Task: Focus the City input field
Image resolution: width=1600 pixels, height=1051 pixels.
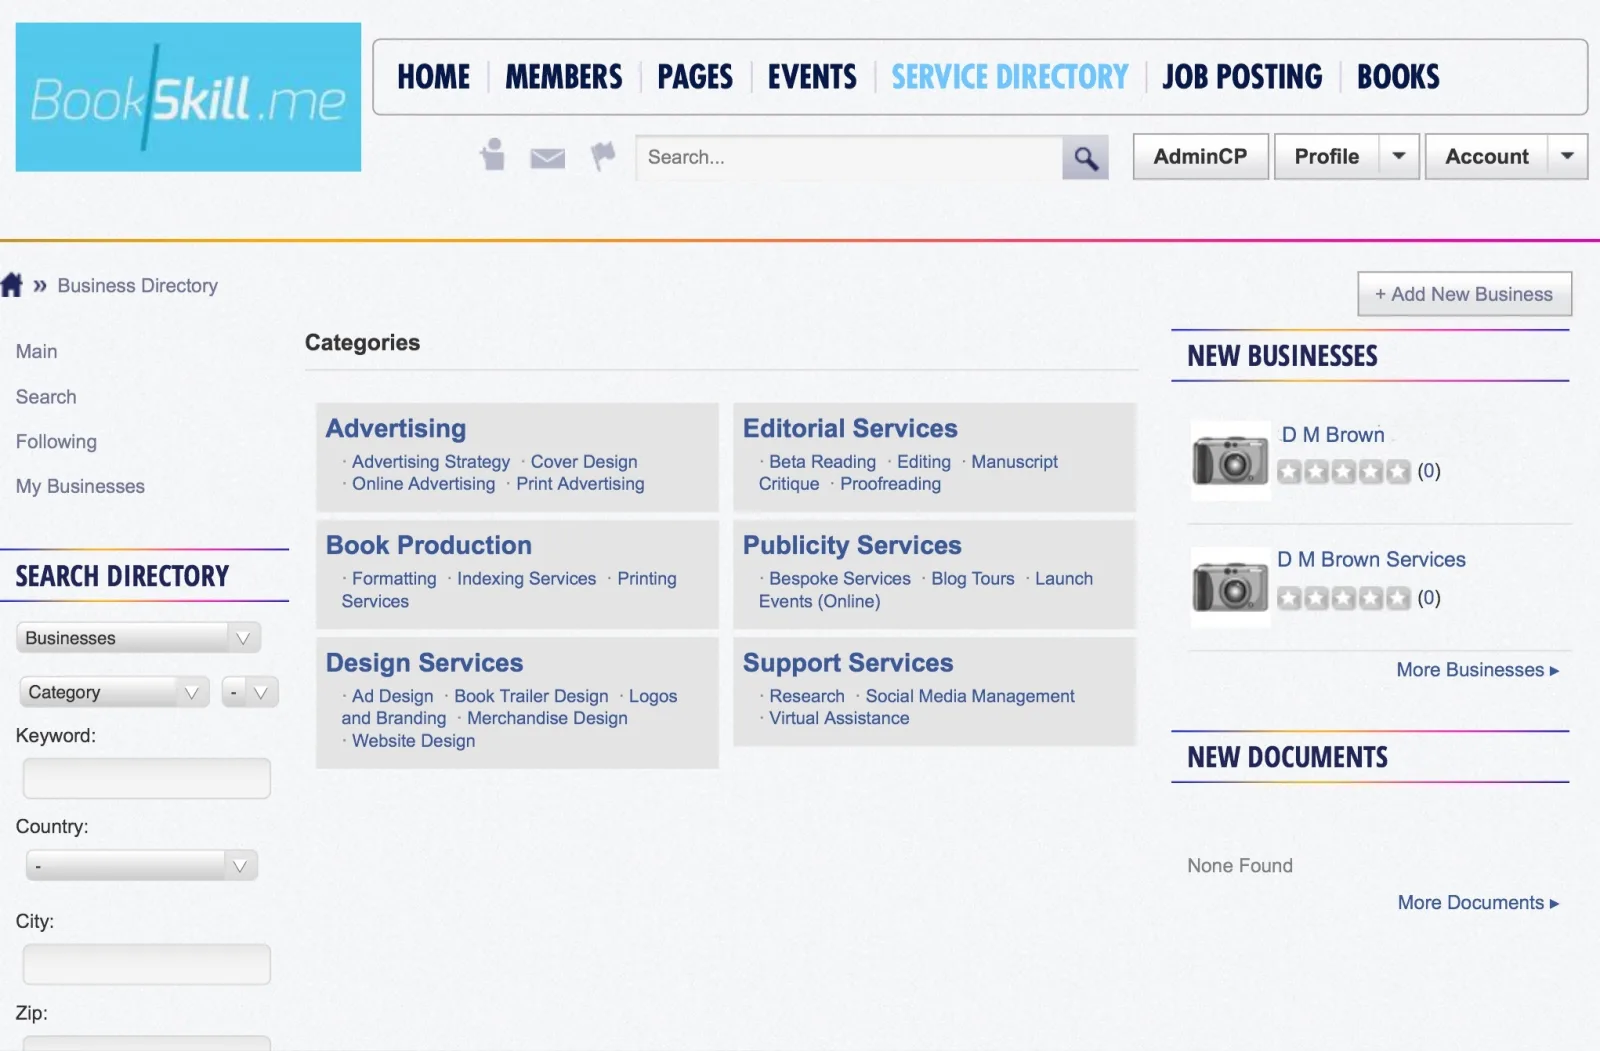Action: click(146, 965)
